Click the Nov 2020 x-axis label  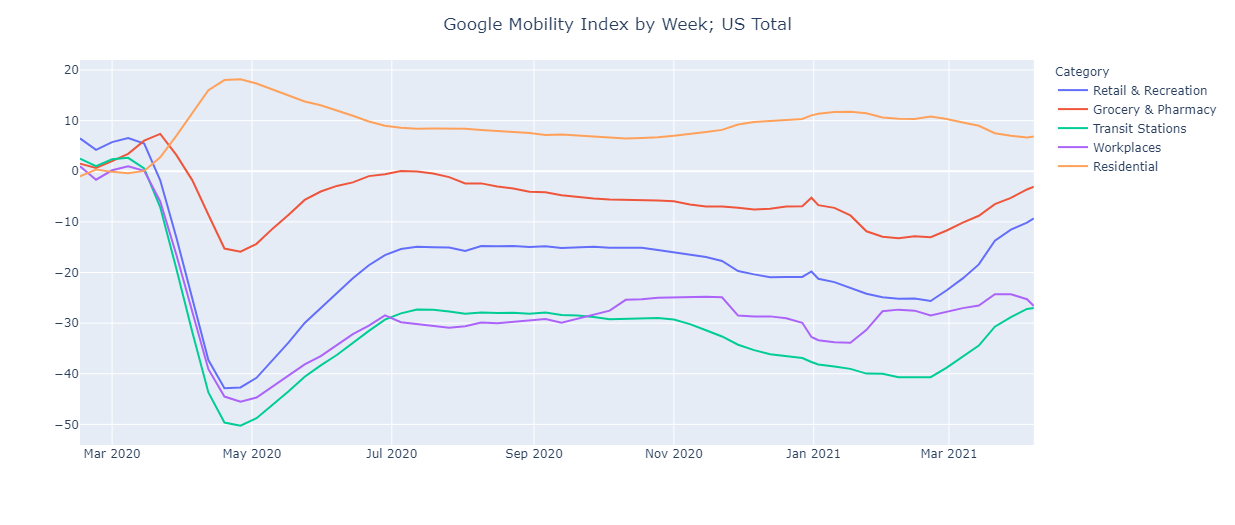[x=673, y=454]
